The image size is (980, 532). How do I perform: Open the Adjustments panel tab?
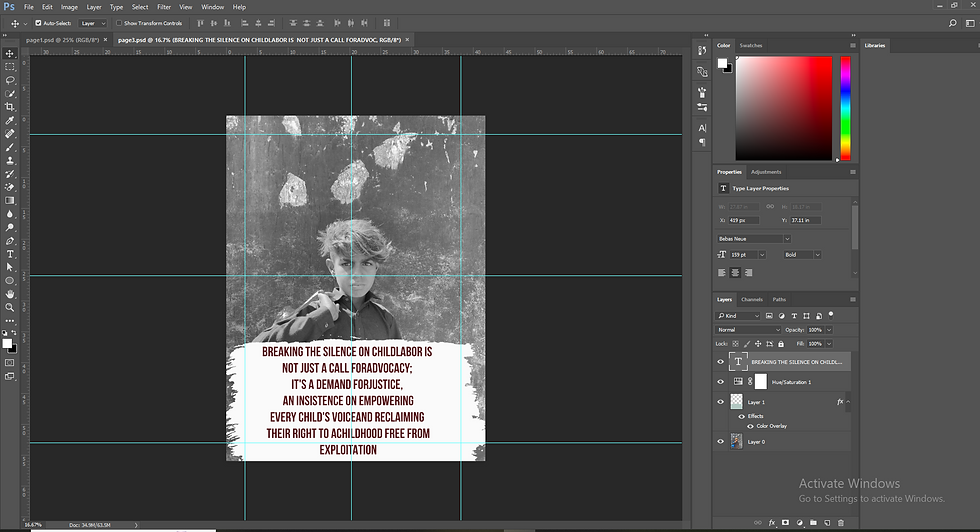pos(766,172)
